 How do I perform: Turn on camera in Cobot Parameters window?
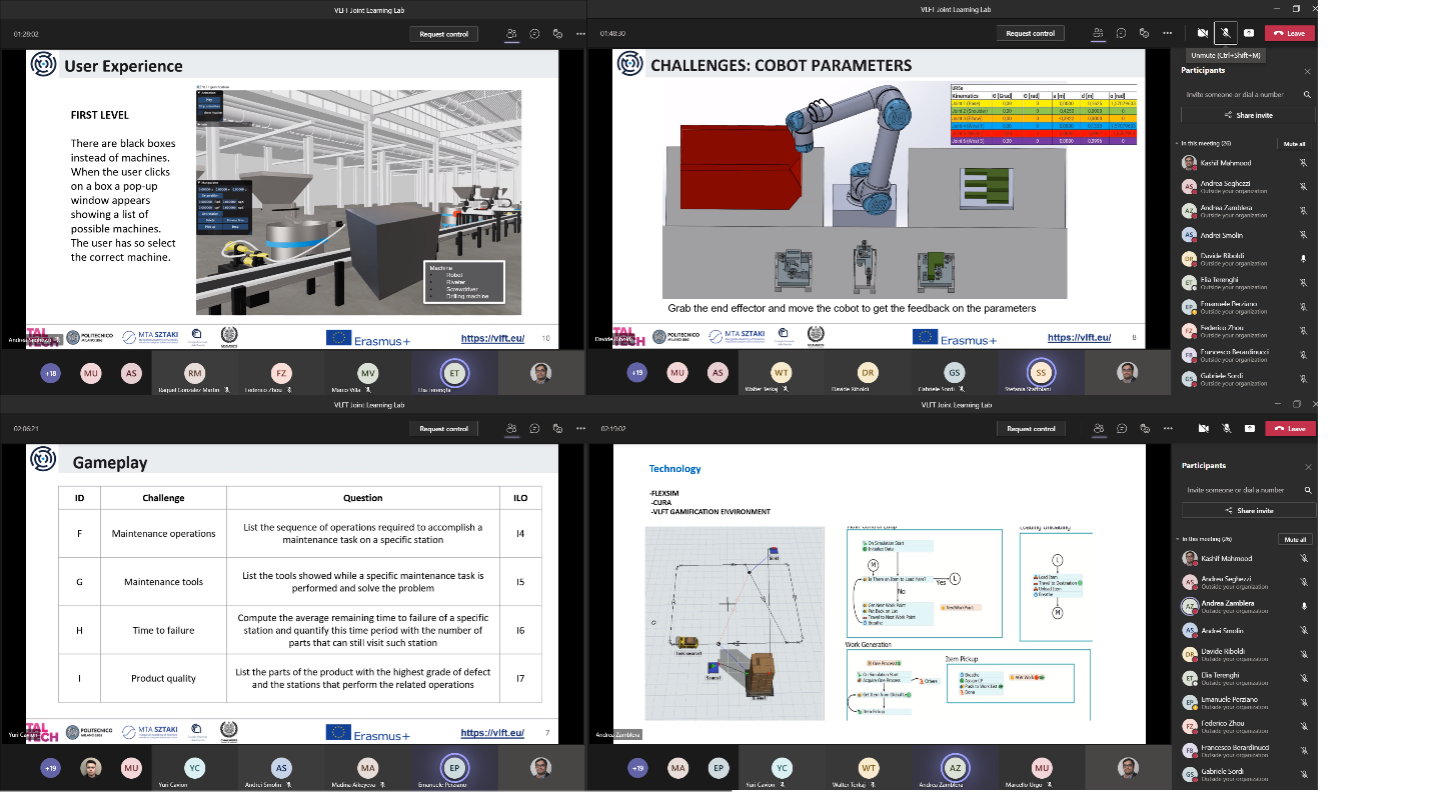click(x=1203, y=33)
